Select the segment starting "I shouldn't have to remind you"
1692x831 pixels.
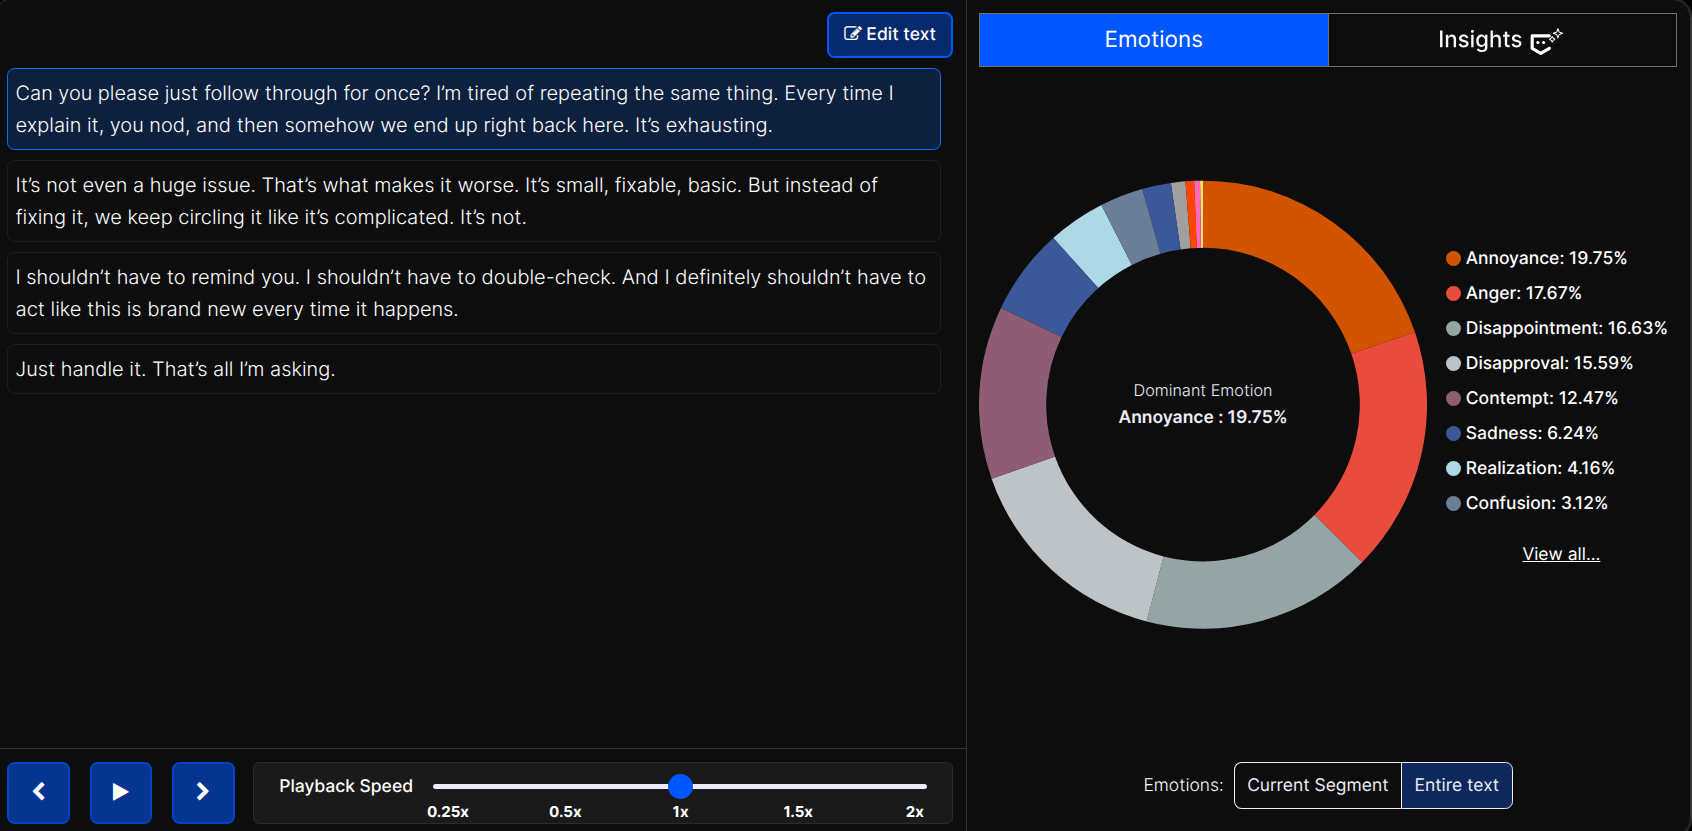click(x=473, y=293)
